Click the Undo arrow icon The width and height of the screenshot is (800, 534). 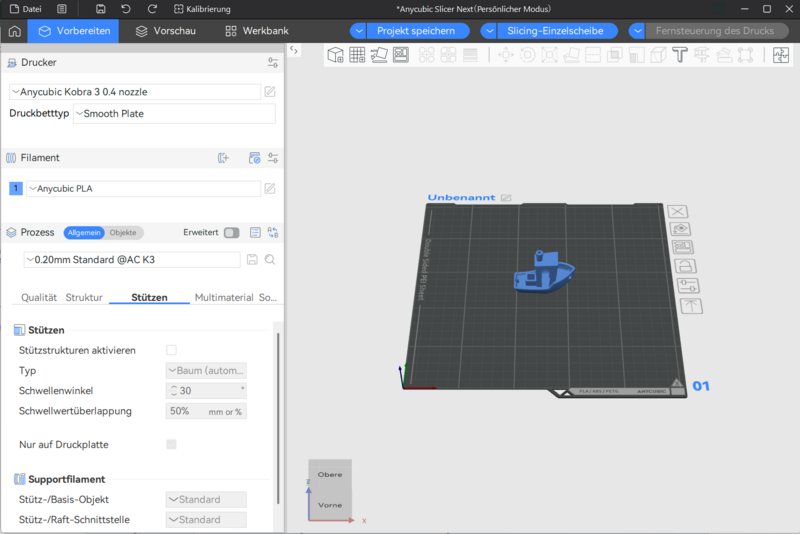126,9
